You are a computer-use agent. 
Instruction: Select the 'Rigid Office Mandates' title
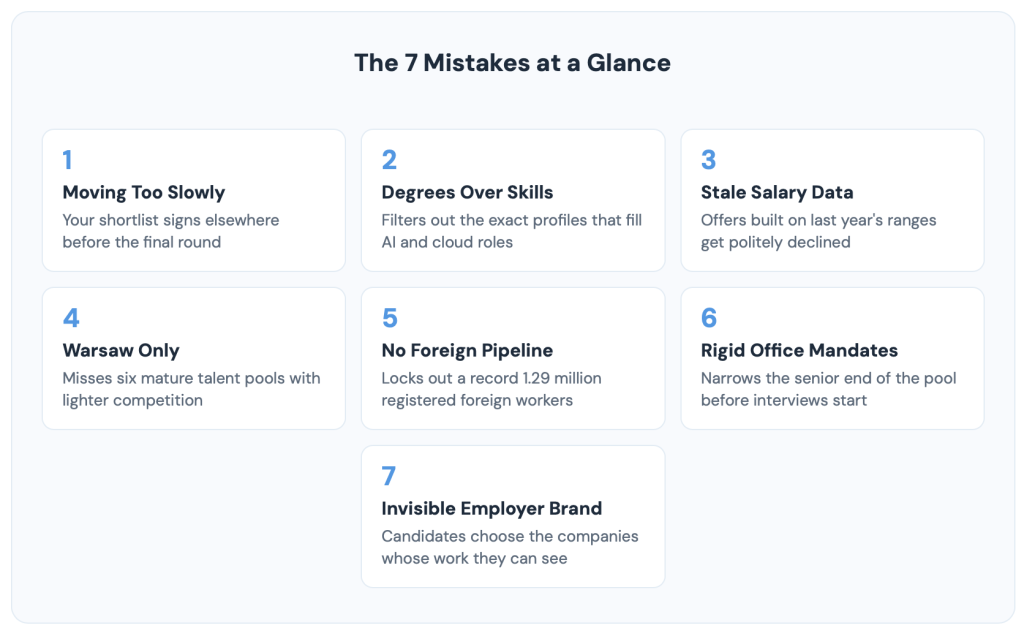tap(799, 351)
